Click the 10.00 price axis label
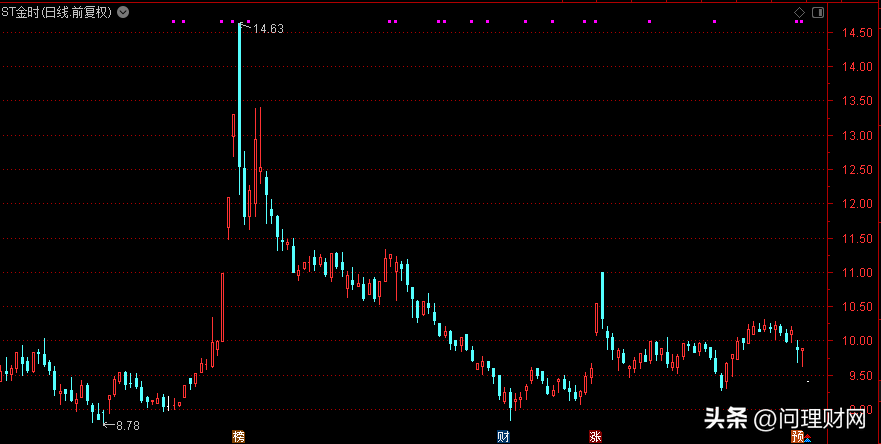The image size is (881, 444). point(850,341)
